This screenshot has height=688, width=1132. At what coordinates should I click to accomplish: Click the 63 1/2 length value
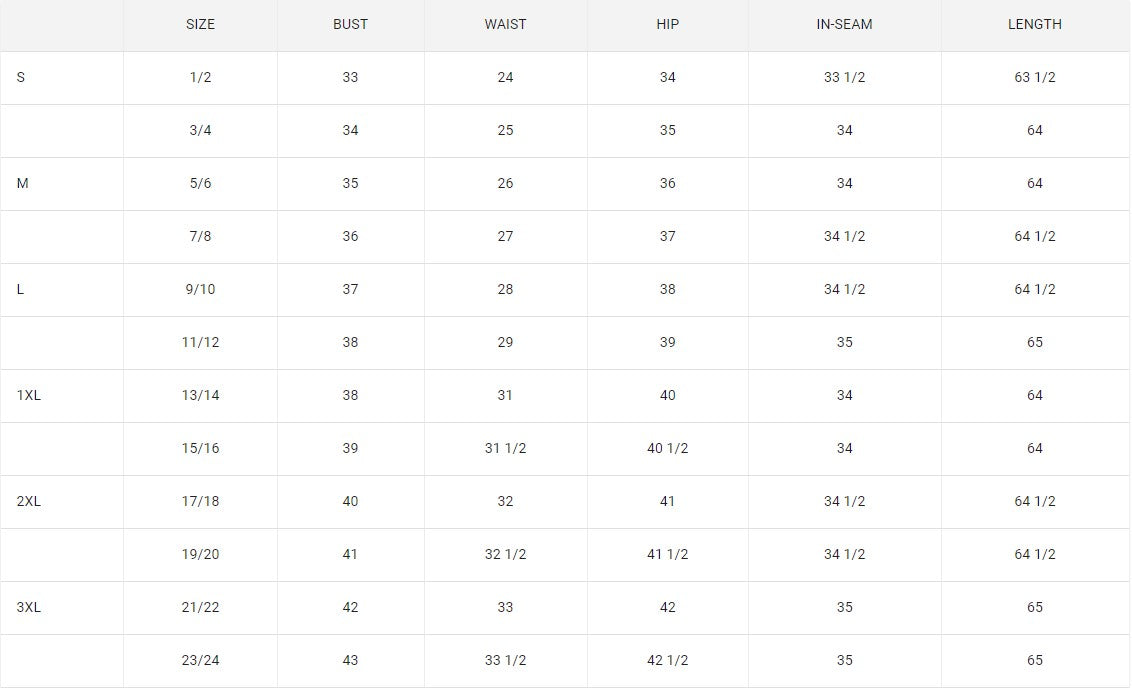coord(1034,77)
